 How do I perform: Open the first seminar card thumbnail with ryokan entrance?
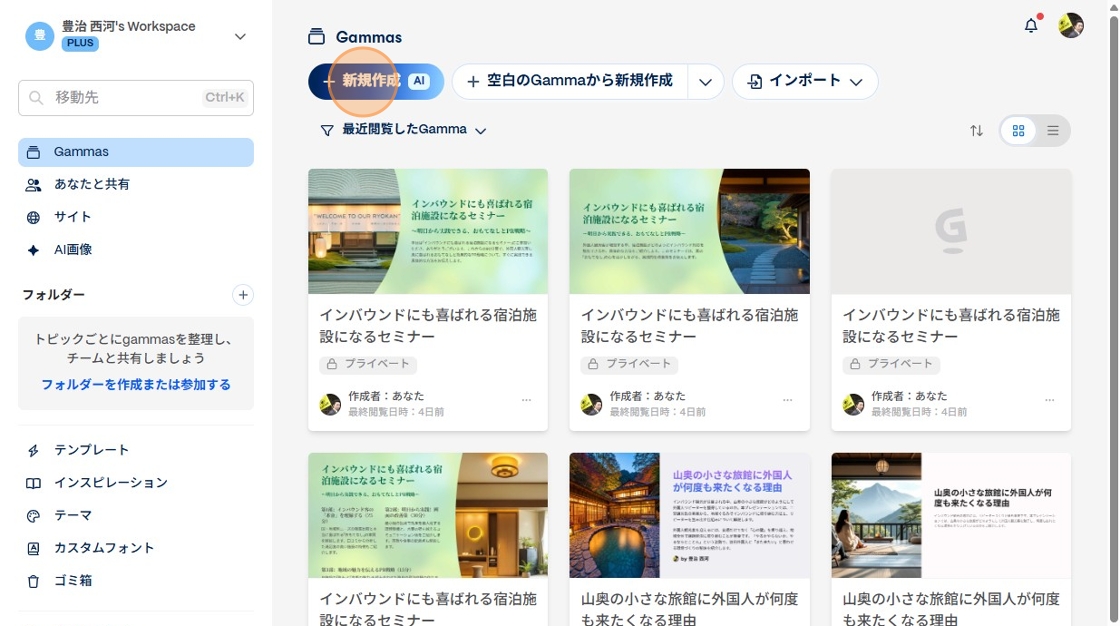pyautogui.click(x=428, y=232)
